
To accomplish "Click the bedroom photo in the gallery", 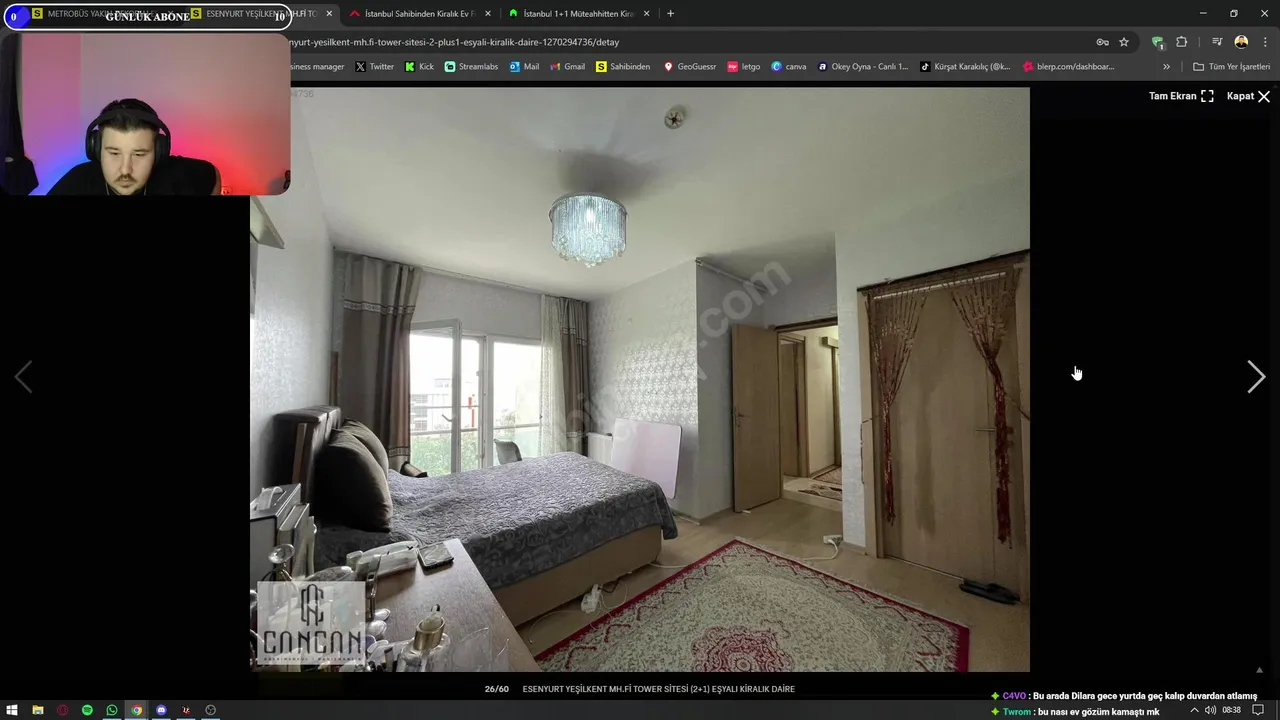I will click(x=640, y=379).
